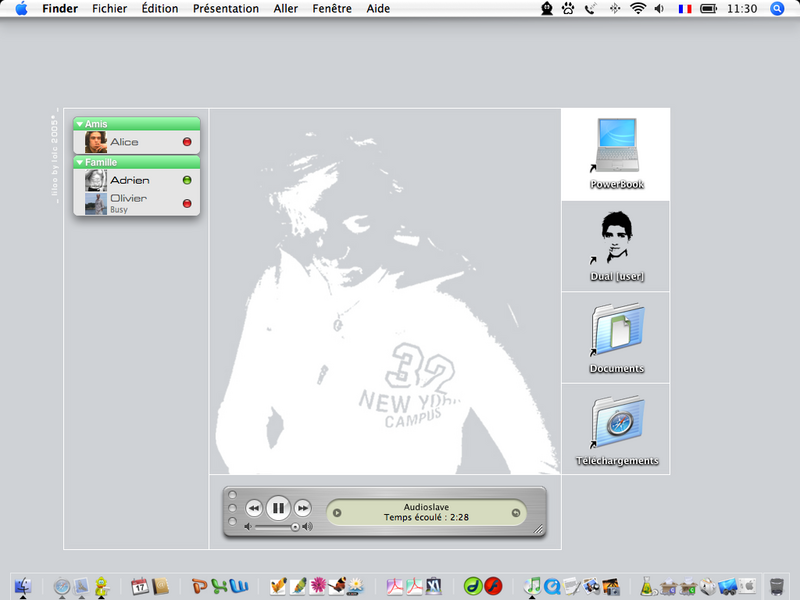This screenshot has height=600, width=800.
Task: Launch Safari from the Dock
Action: tap(62, 586)
